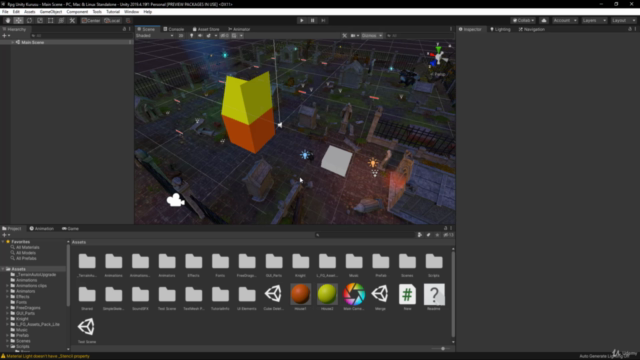
Task: Open the Window menu
Action: [x=131, y=12]
